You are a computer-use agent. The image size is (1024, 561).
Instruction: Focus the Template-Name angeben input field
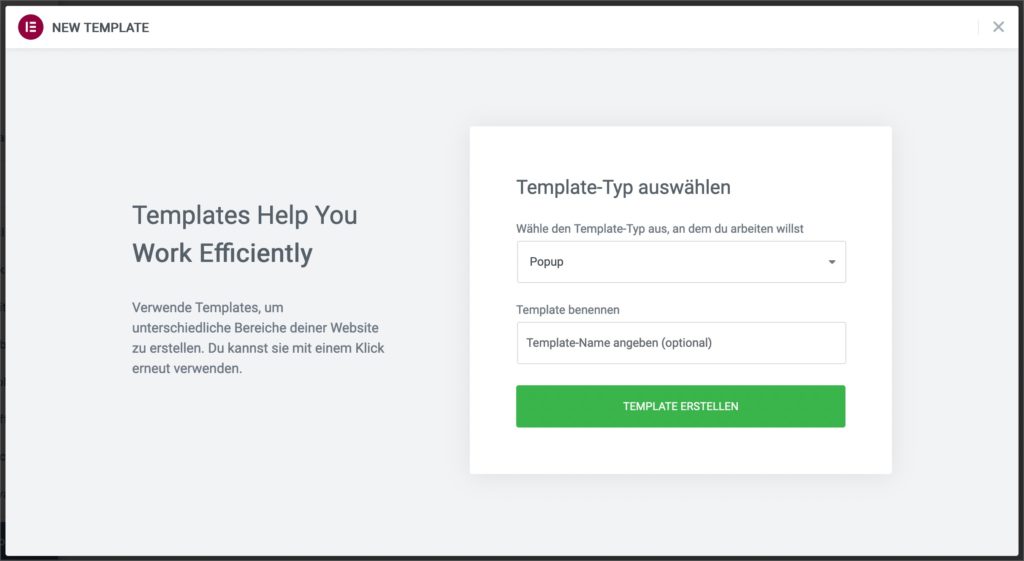coord(681,343)
